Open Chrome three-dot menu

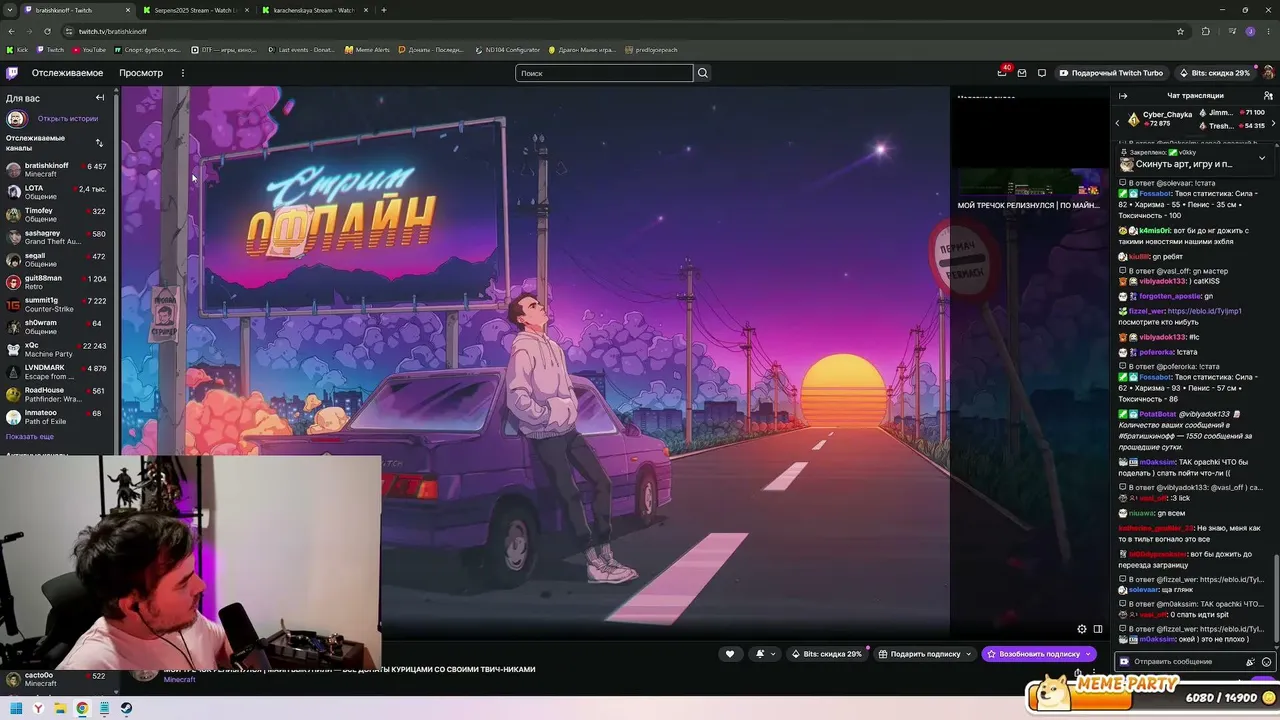(x=1269, y=31)
